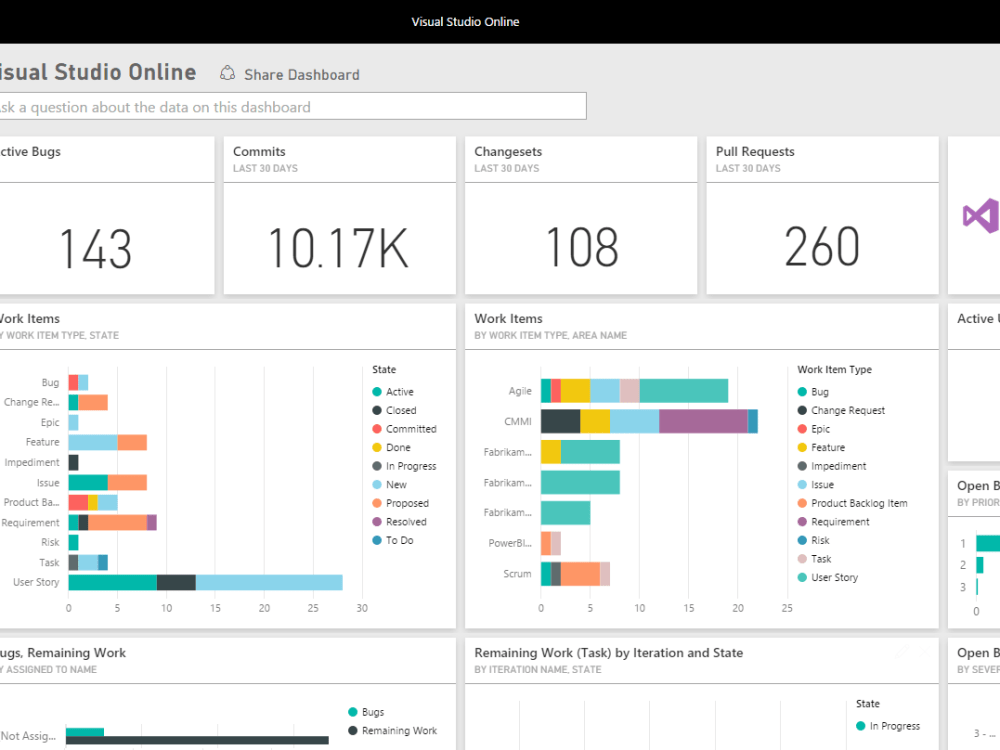Click the dashboard question input box
The height and width of the screenshot is (750, 1000).
pyautogui.click(x=290, y=106)
